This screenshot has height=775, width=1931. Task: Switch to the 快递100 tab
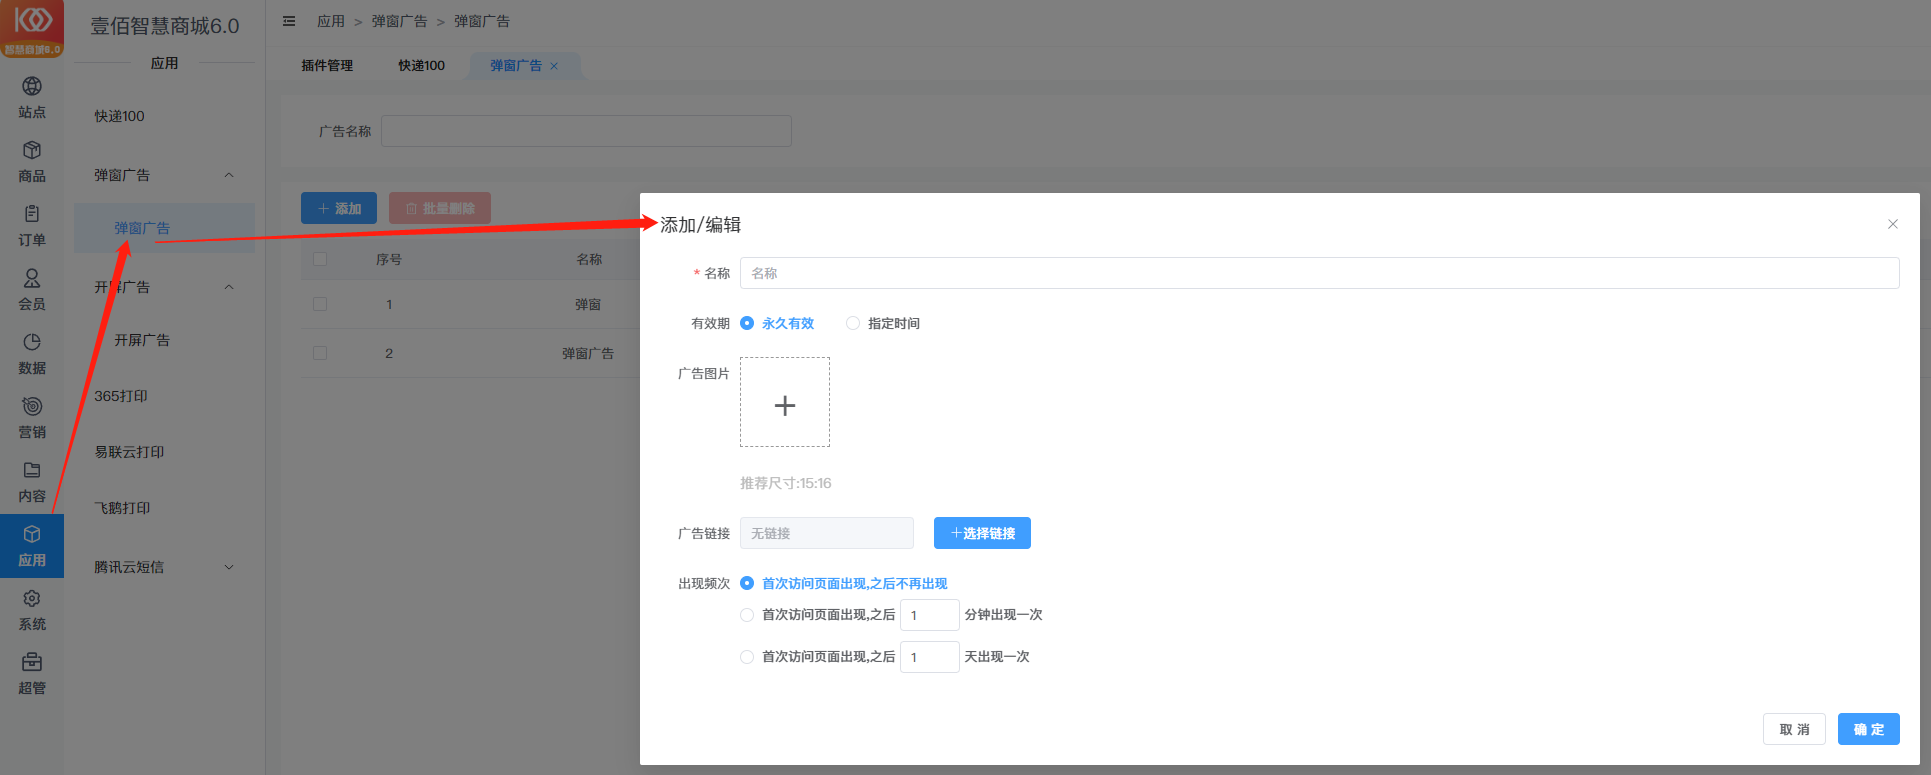[x=421, y=66]
